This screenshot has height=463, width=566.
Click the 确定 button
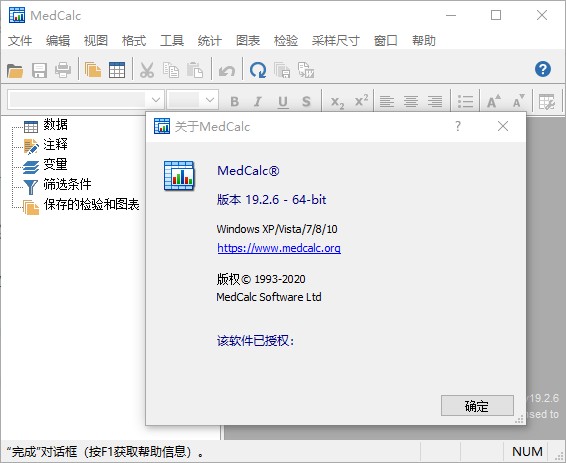click(477, 406)
